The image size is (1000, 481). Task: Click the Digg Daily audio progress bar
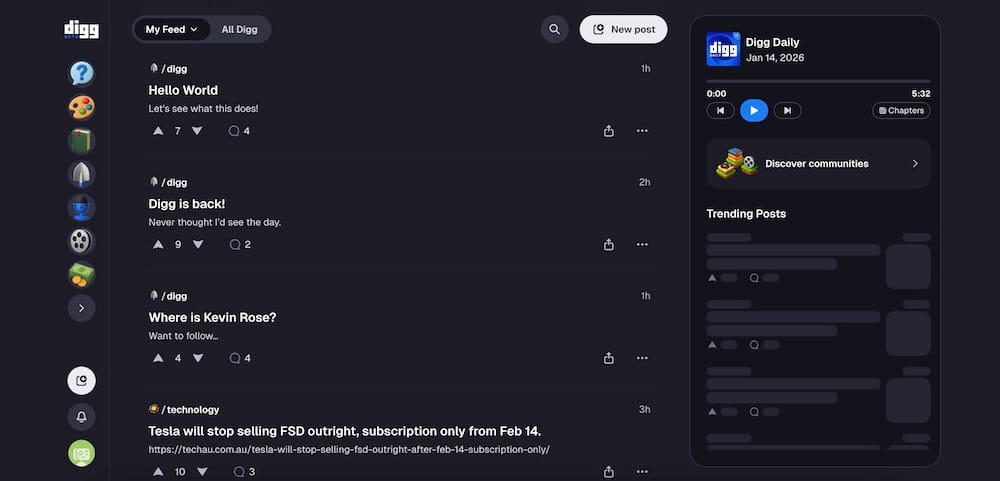[818, 81]
